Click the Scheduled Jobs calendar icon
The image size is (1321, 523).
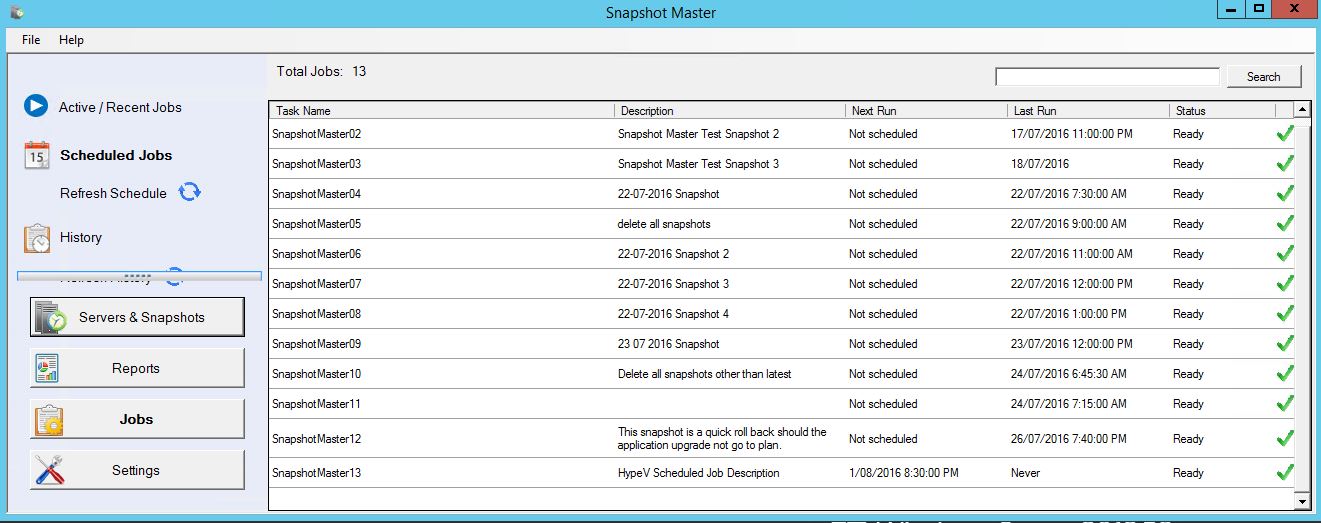(37, 155)
